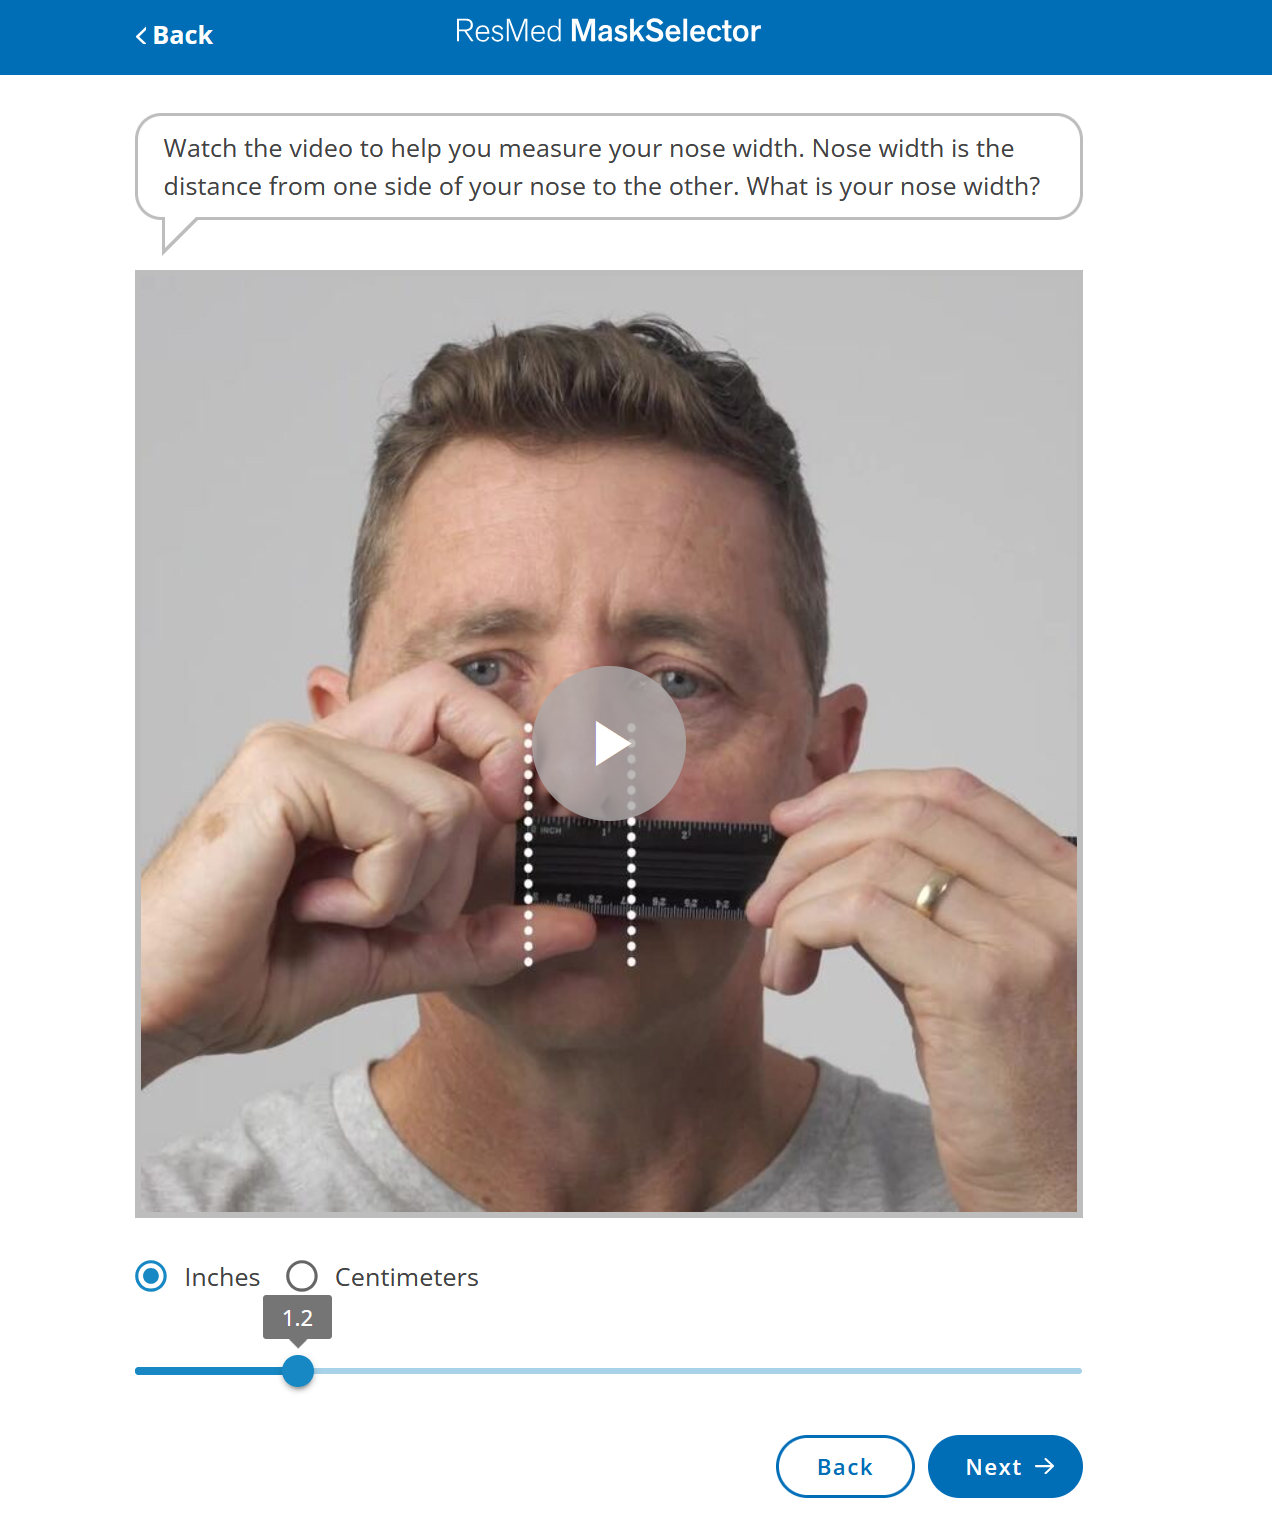Screen dimensions: 1272x1514
Task: Click the ResMed MaskSelector logo
Action: point(608,31)
